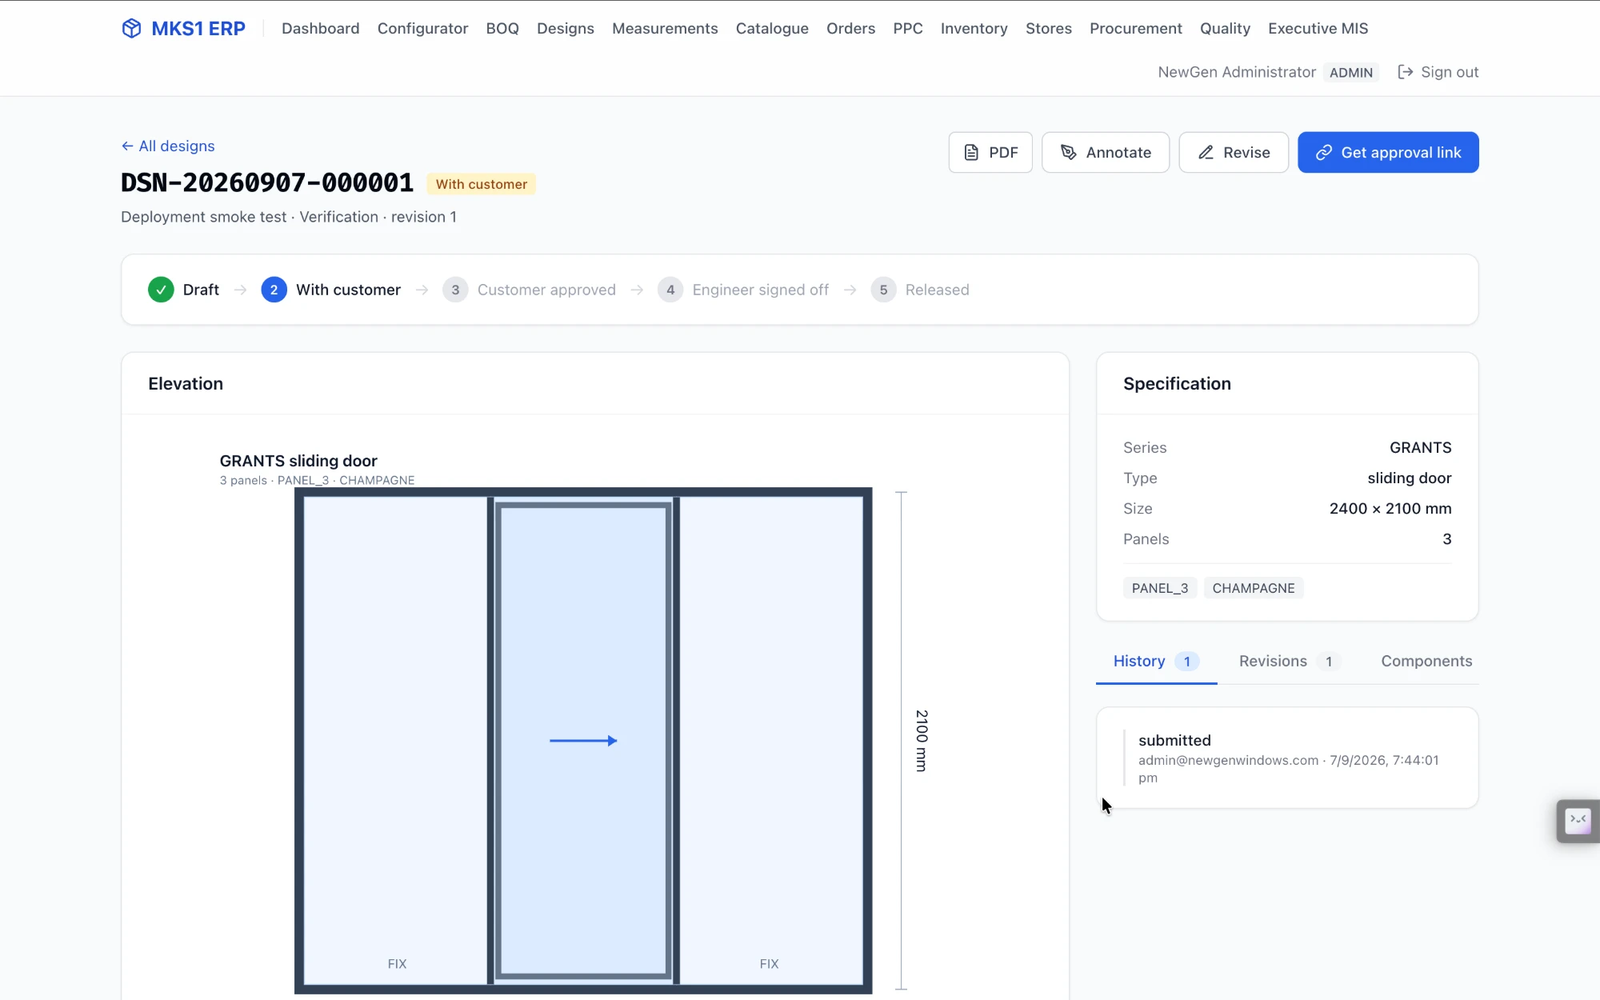Image resolution: width=1600 pixels, height=1000 pixels.
Task: Click the chain link icon on Get approval link
Action: point(1324,153)
